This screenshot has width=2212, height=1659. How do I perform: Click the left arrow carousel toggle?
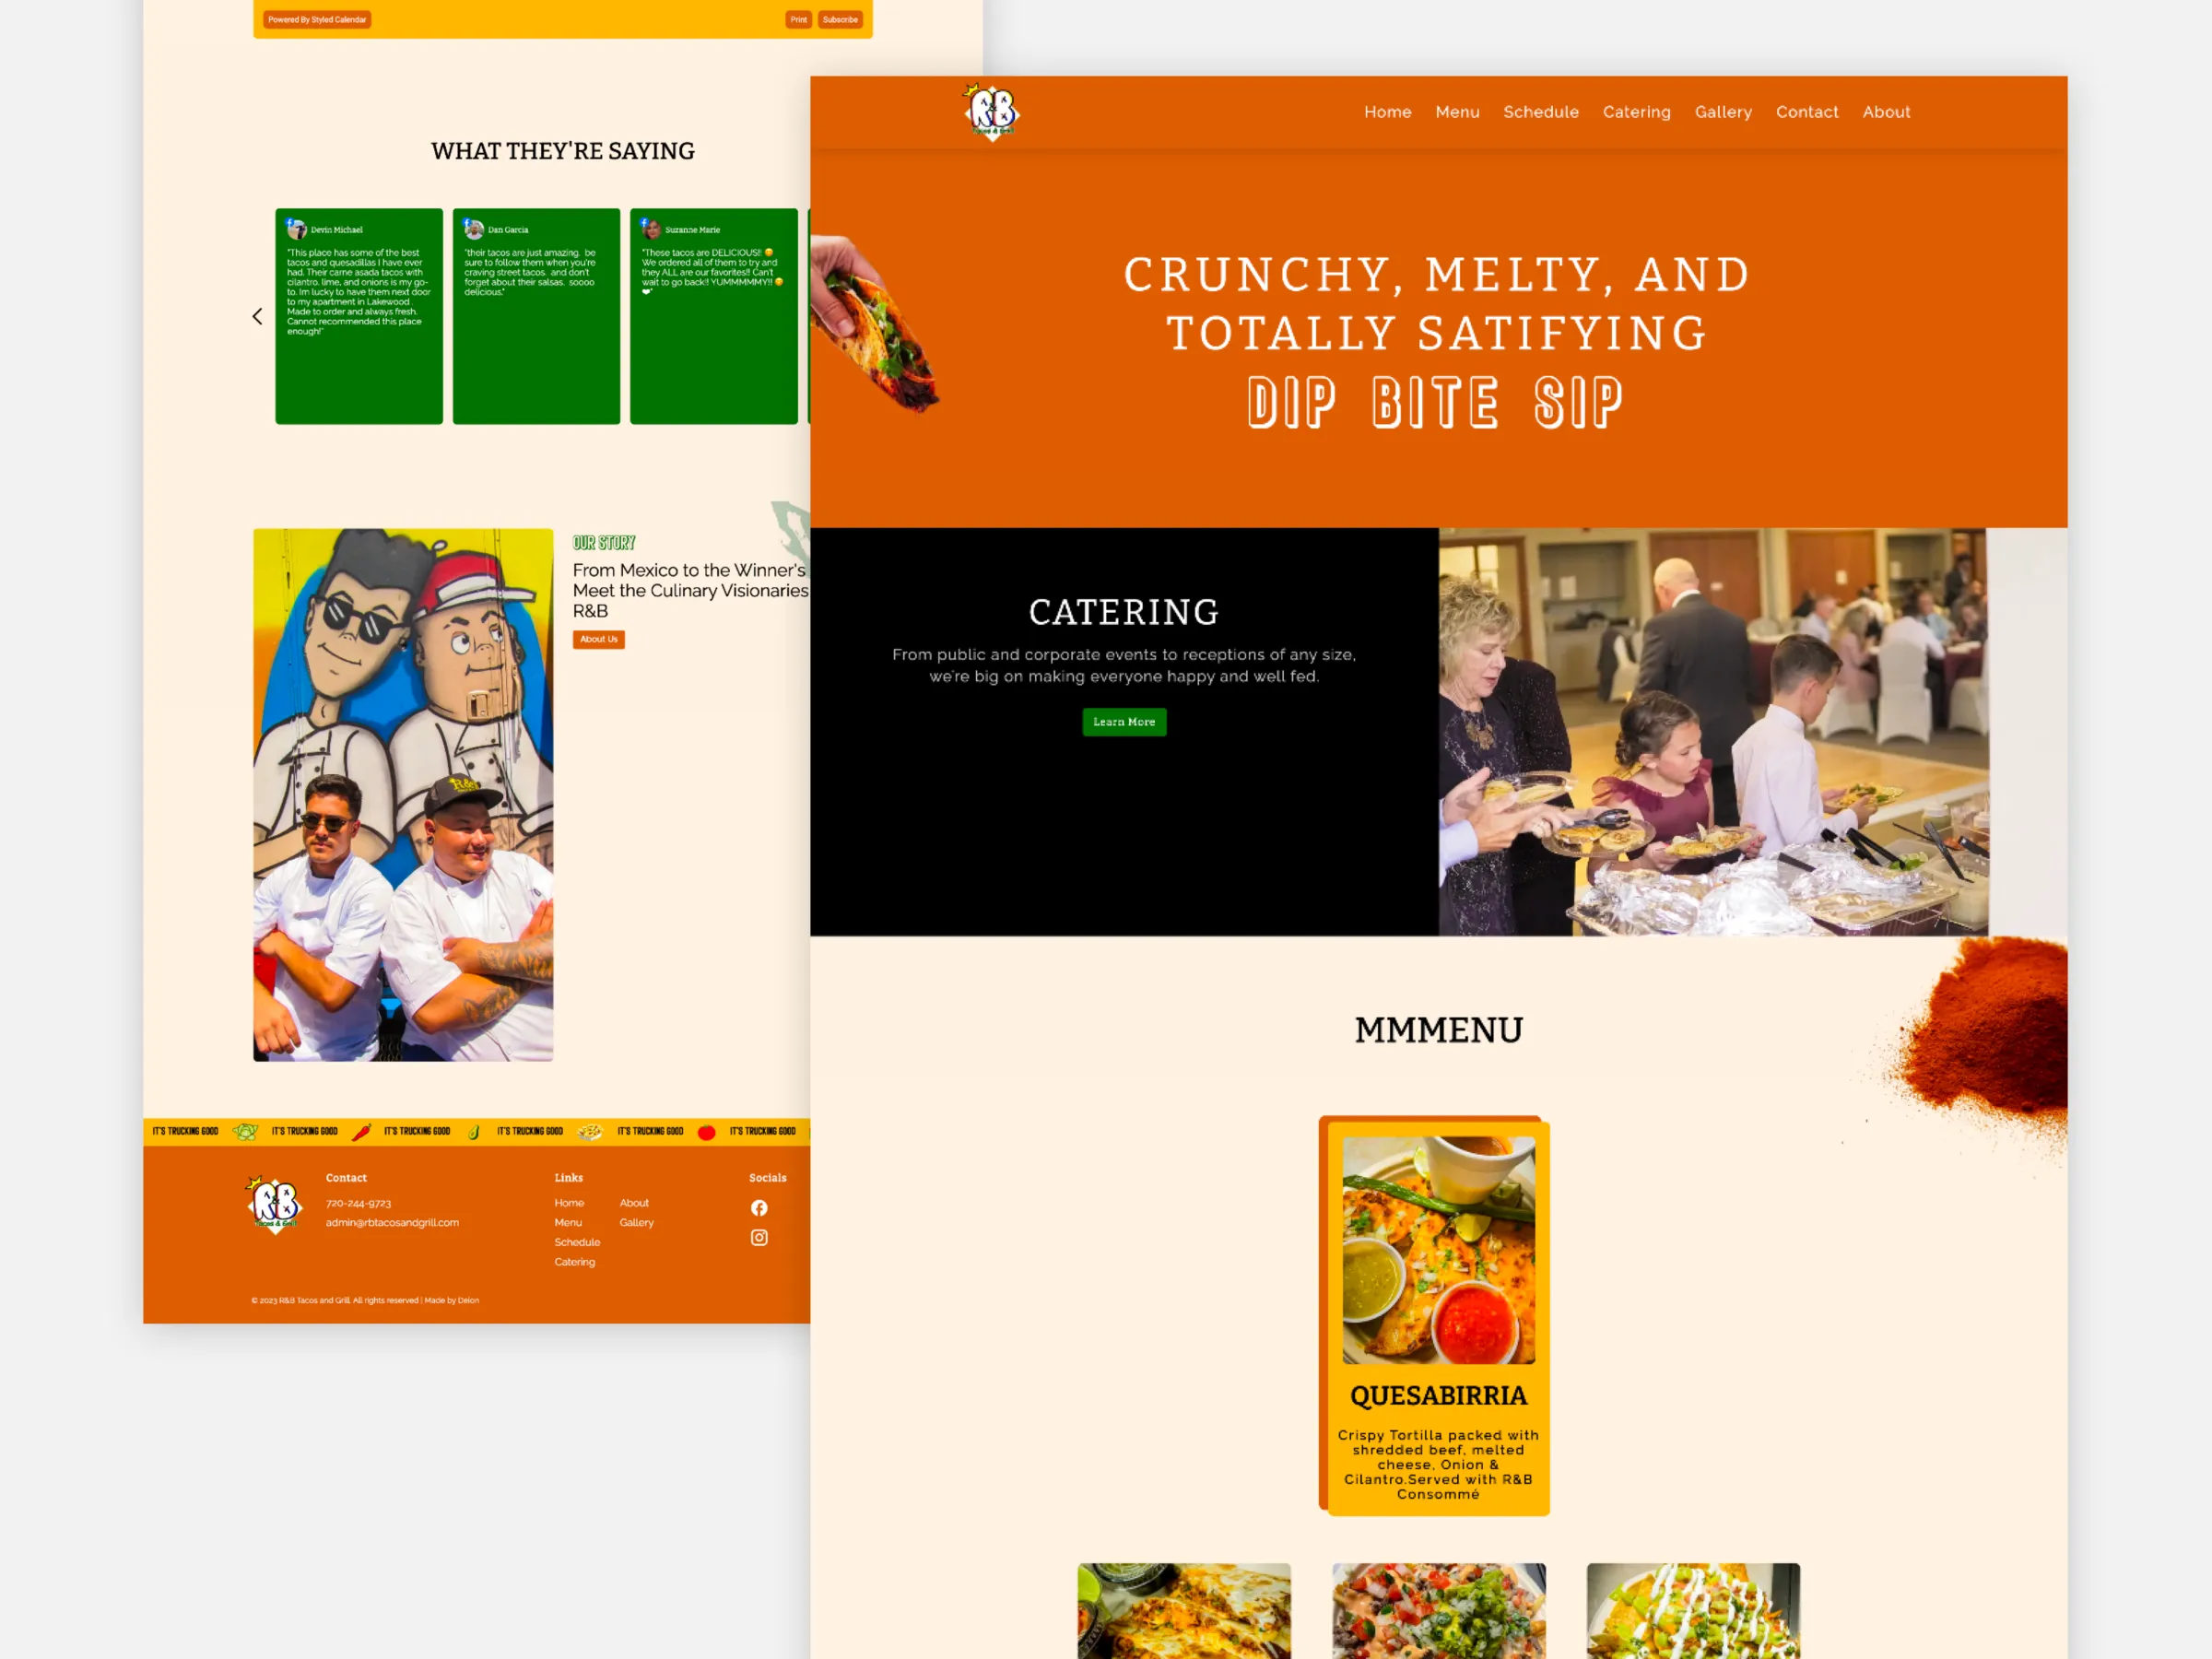coord(258,319)
